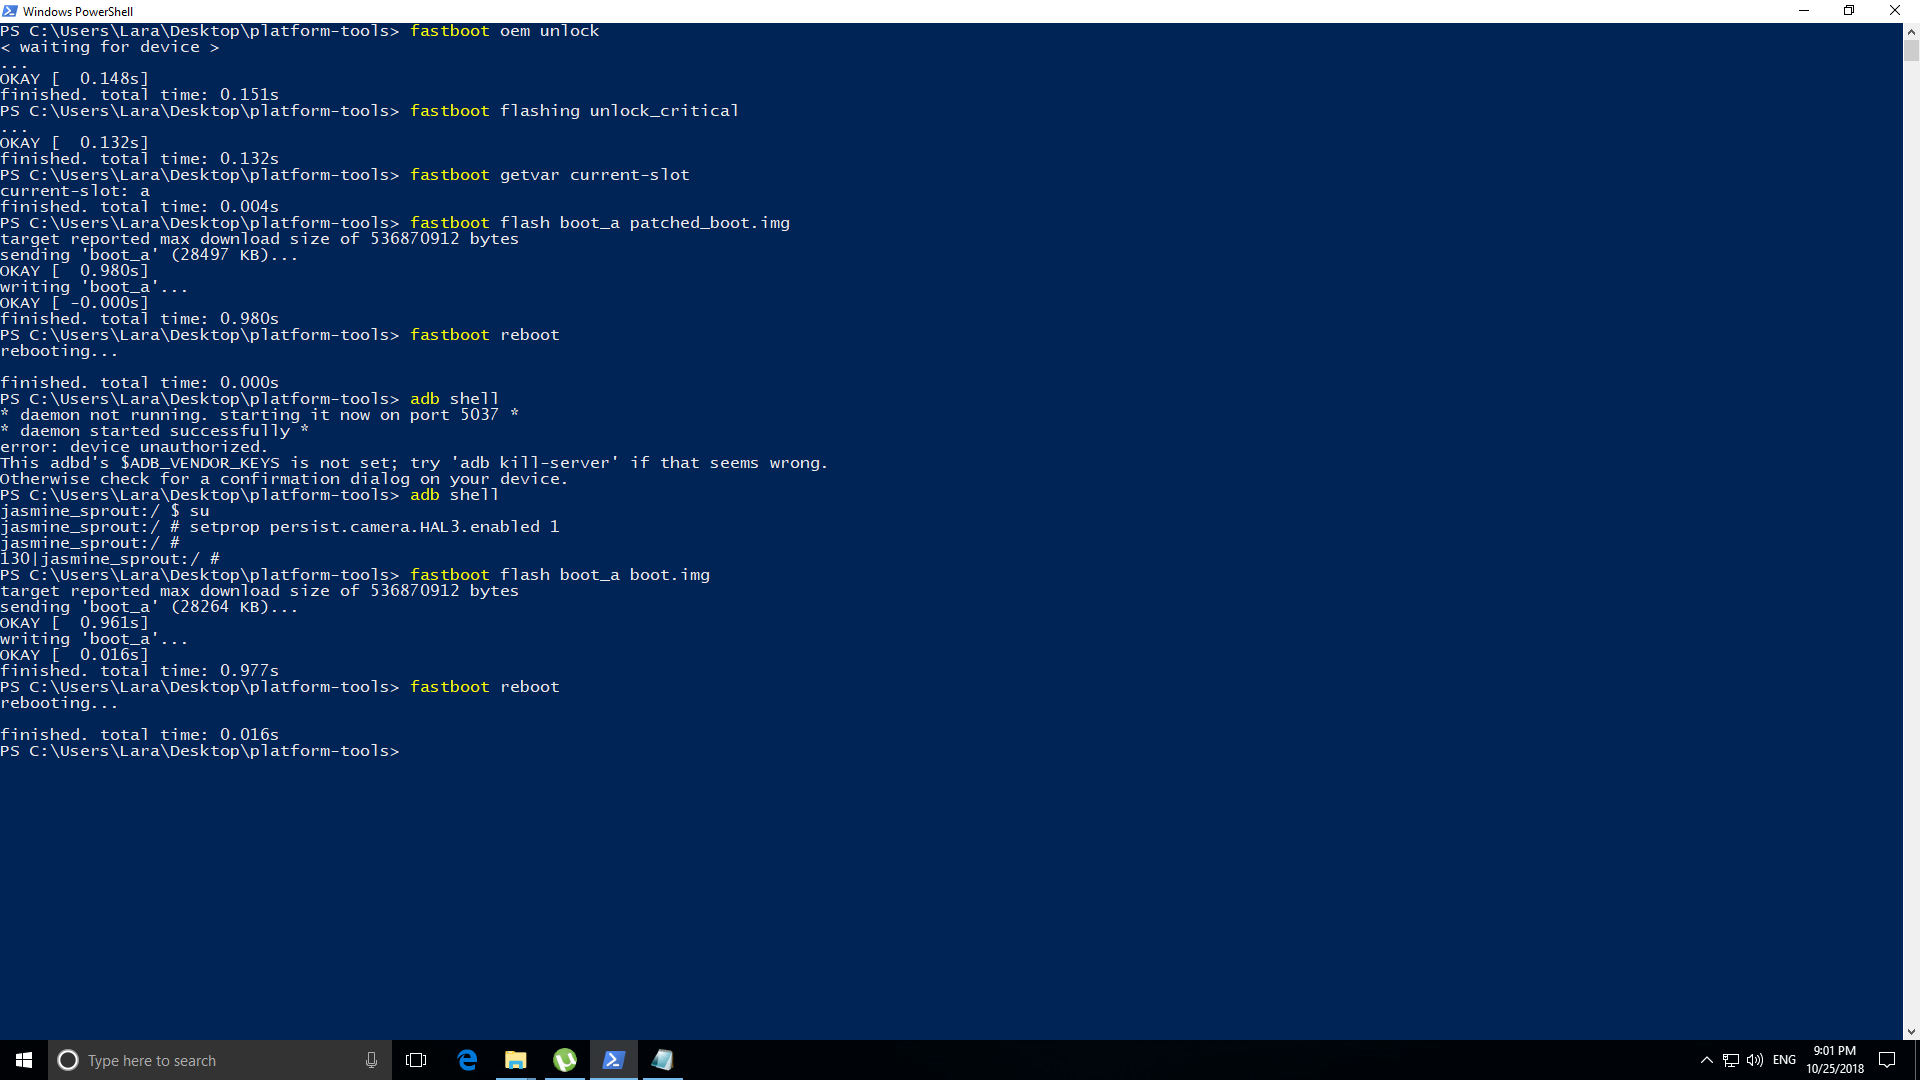This screenshot has height=1080, width=1920.
Task: Open the volume control tray icon
Action: (x=1755, y=1060)
